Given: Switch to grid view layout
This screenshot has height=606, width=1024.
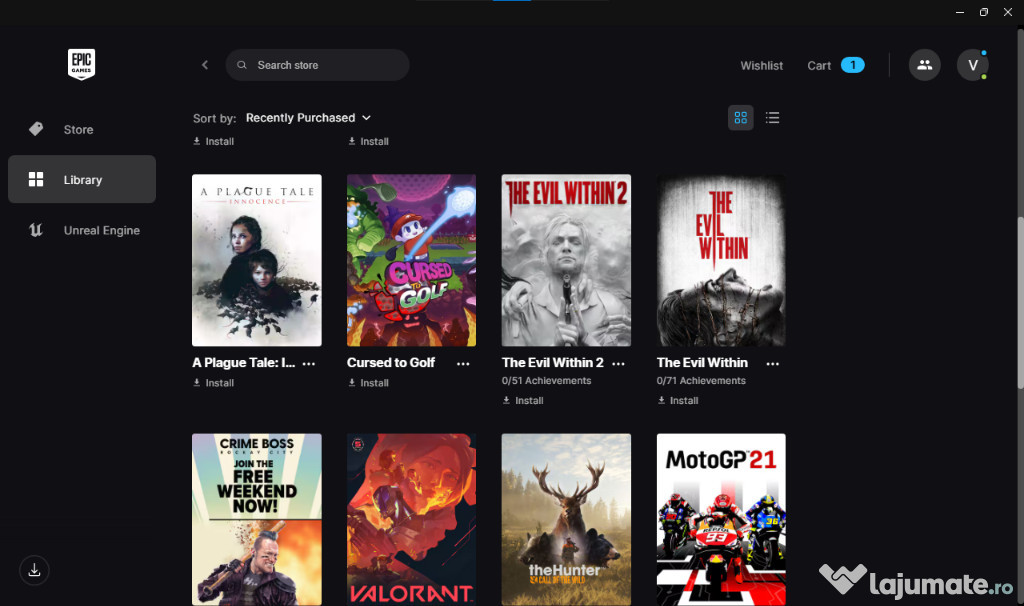Looking at the screenshot, I should tap(741, 118).
